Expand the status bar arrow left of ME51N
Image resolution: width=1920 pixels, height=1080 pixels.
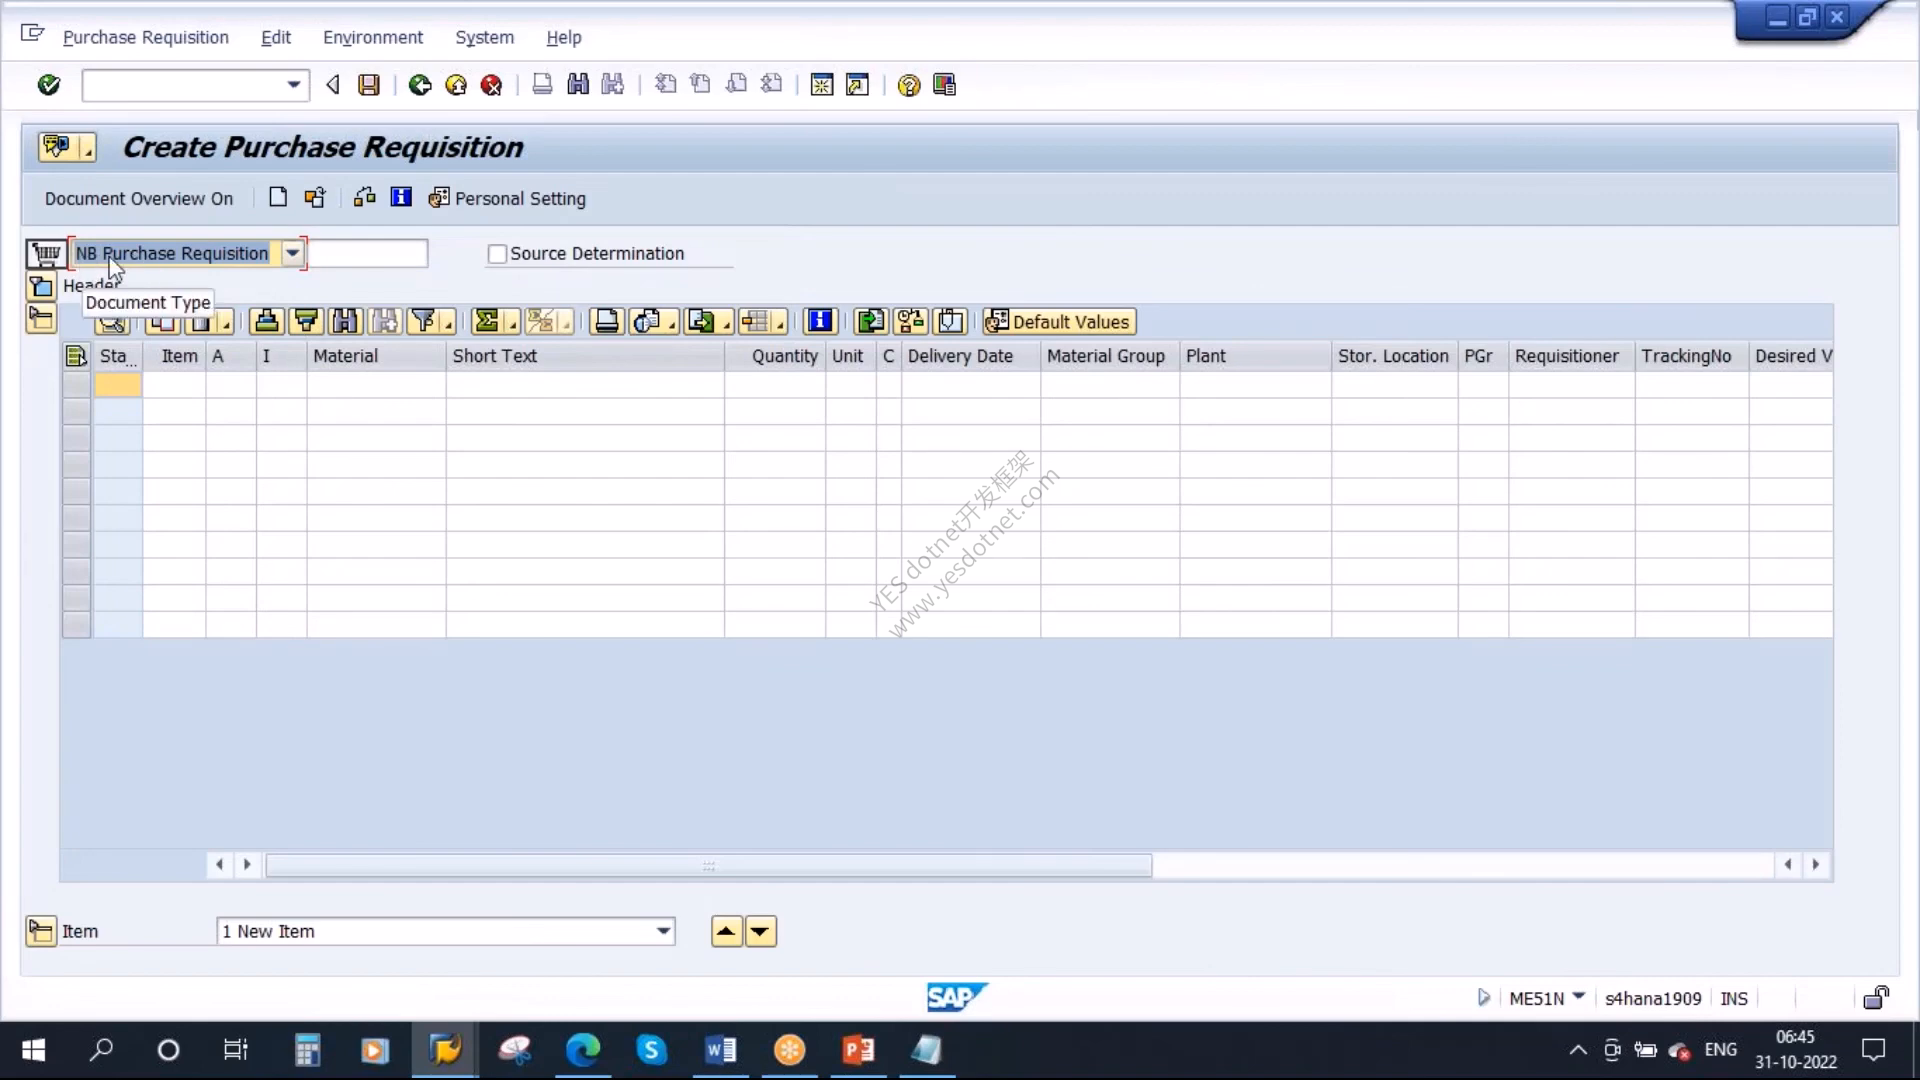click(1484, 997)
